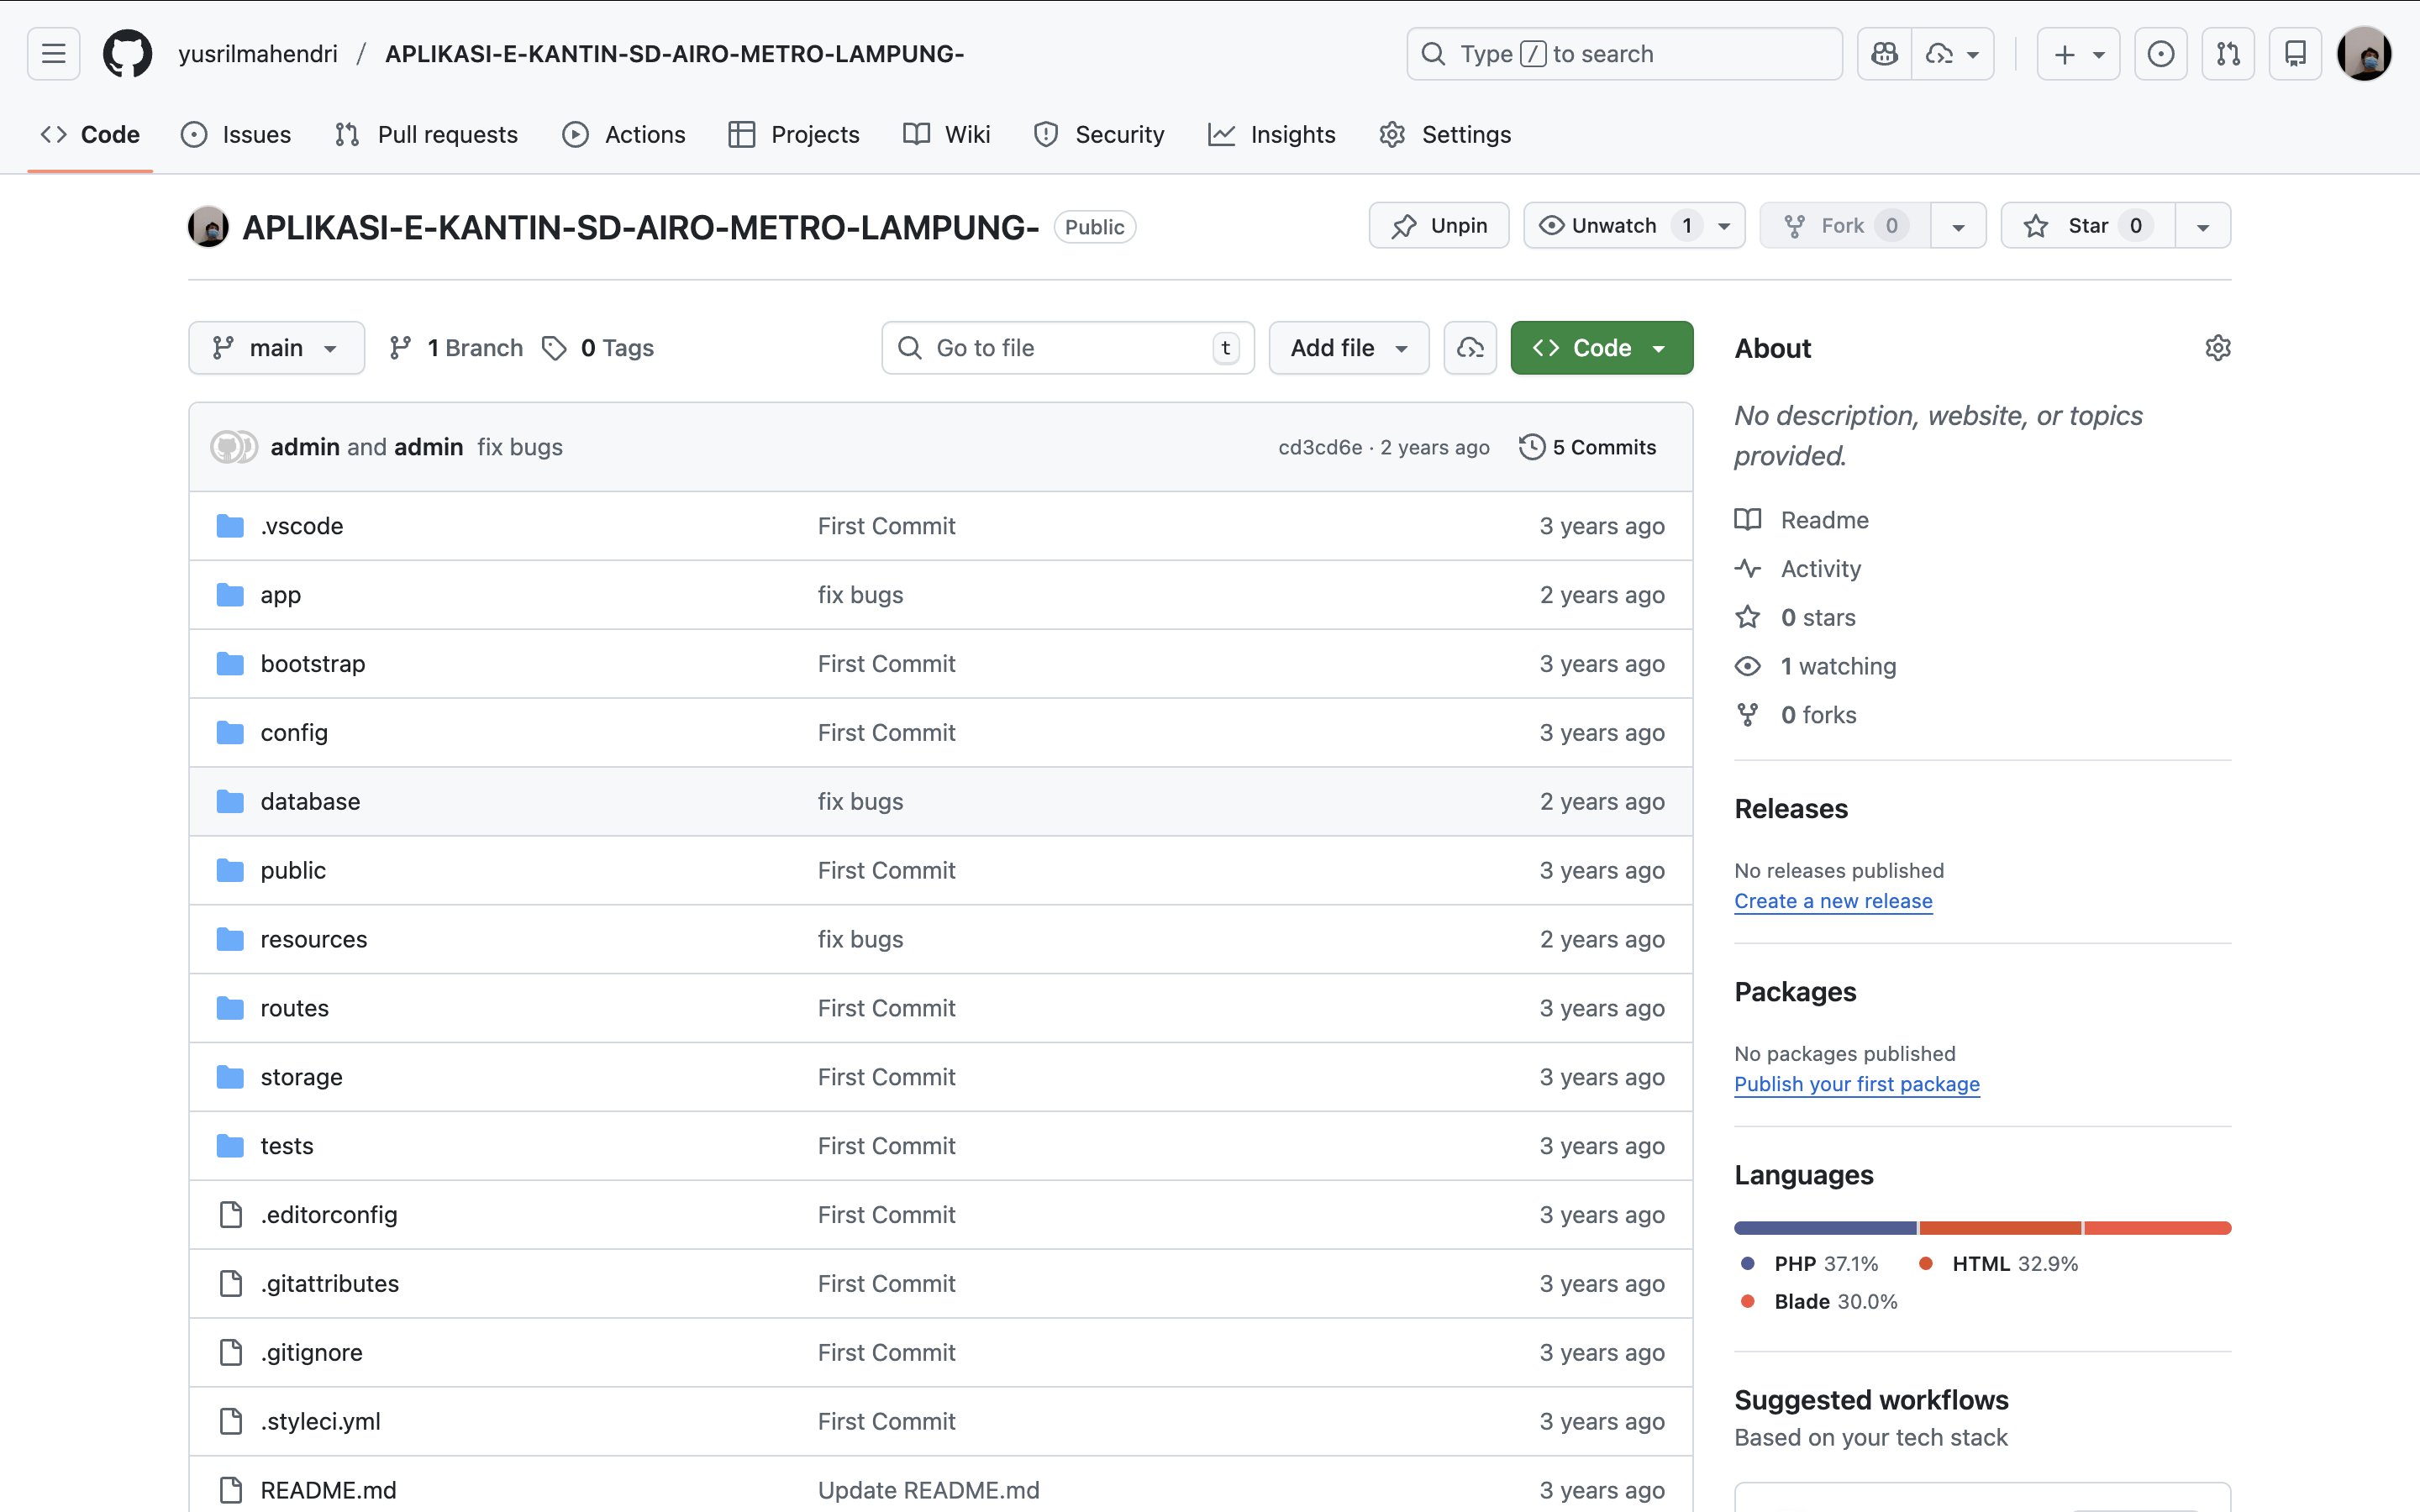Expand the Add file dropdown
Image resolution: width=2420 pixels, height=1512 pixels.
[1348, 348]
